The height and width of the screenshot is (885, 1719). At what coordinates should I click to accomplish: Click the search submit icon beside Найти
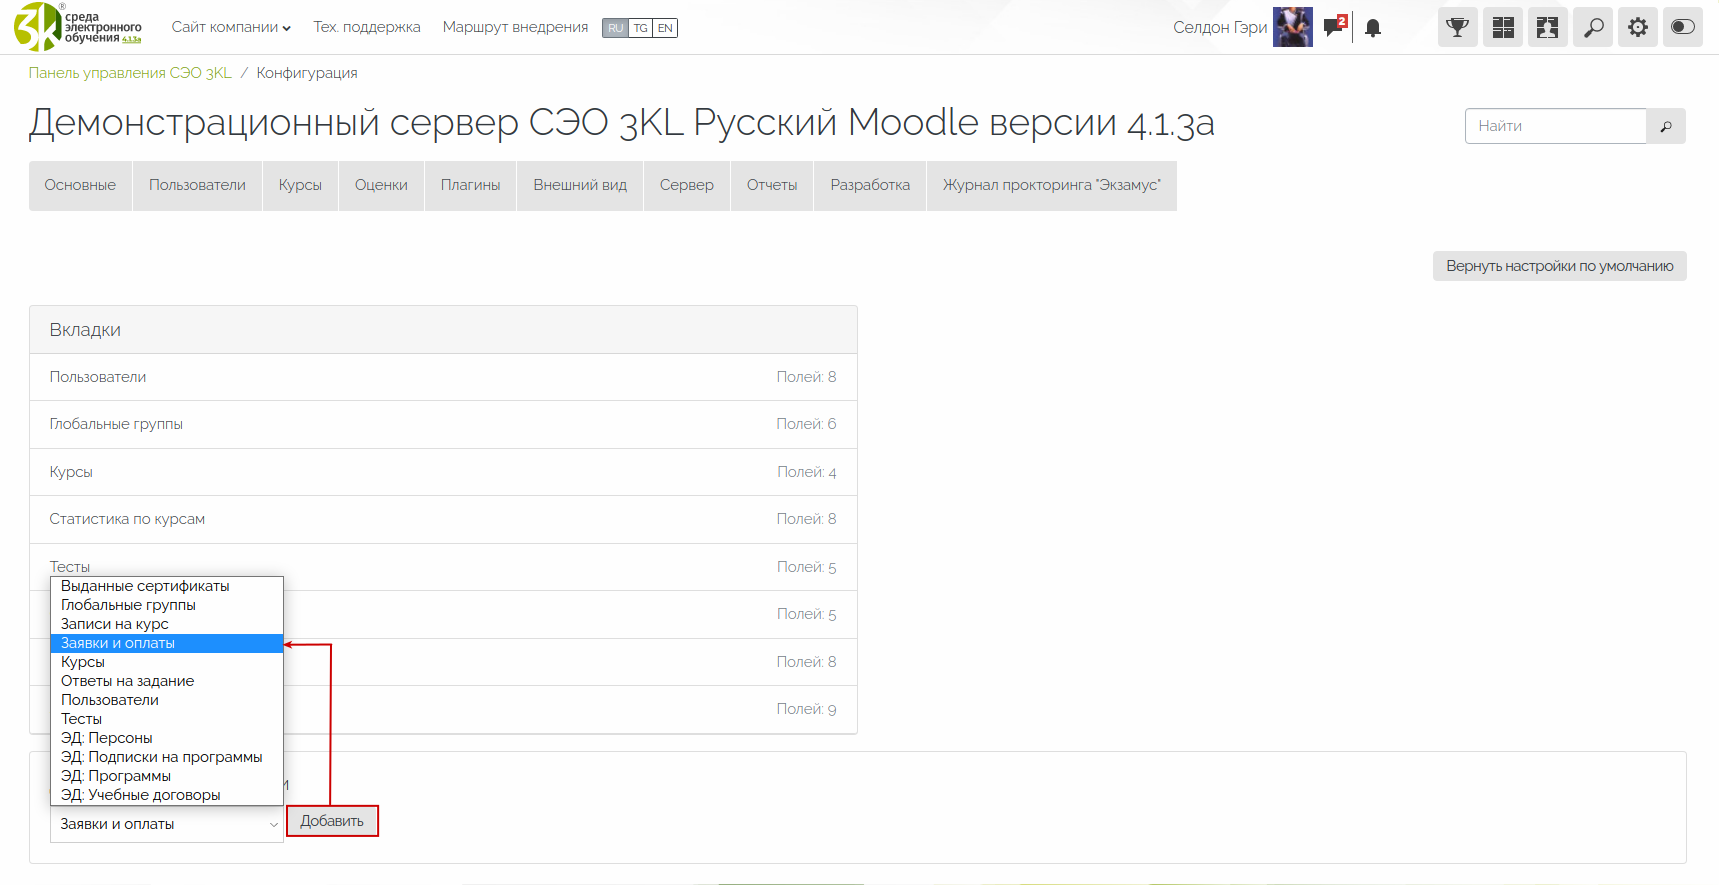tap(1665, 126)
